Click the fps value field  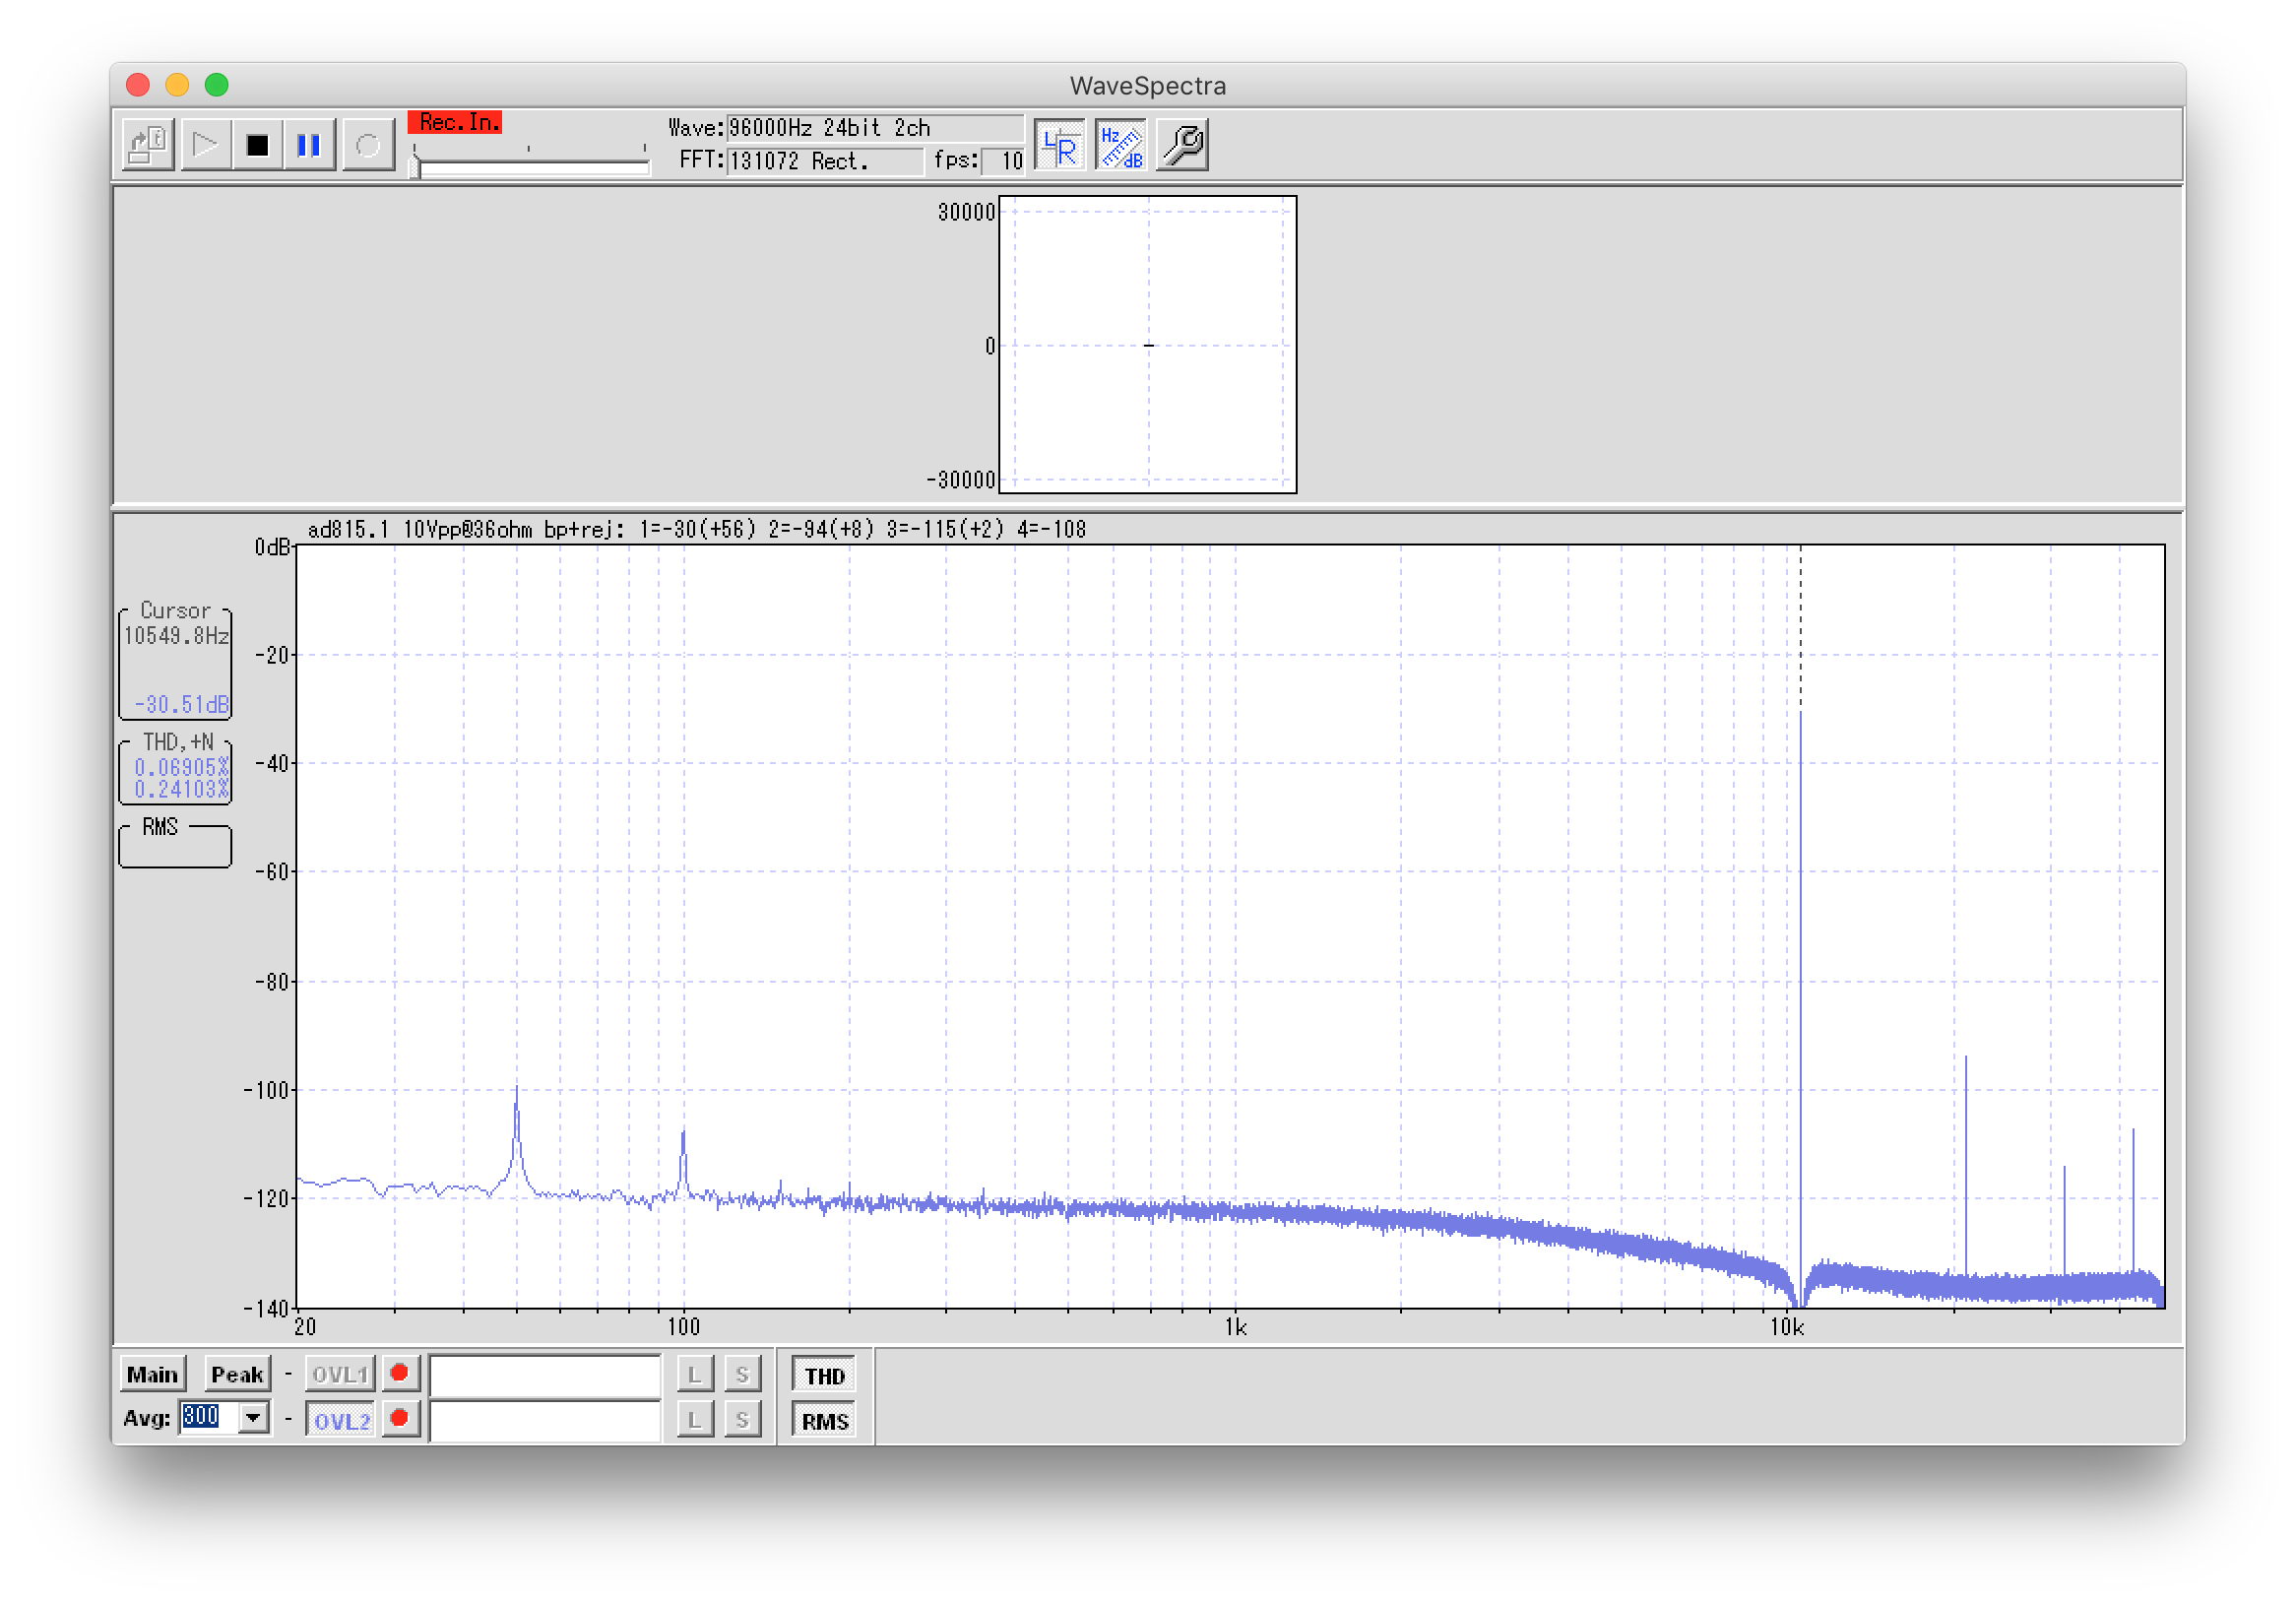[x=1003, y=161]
